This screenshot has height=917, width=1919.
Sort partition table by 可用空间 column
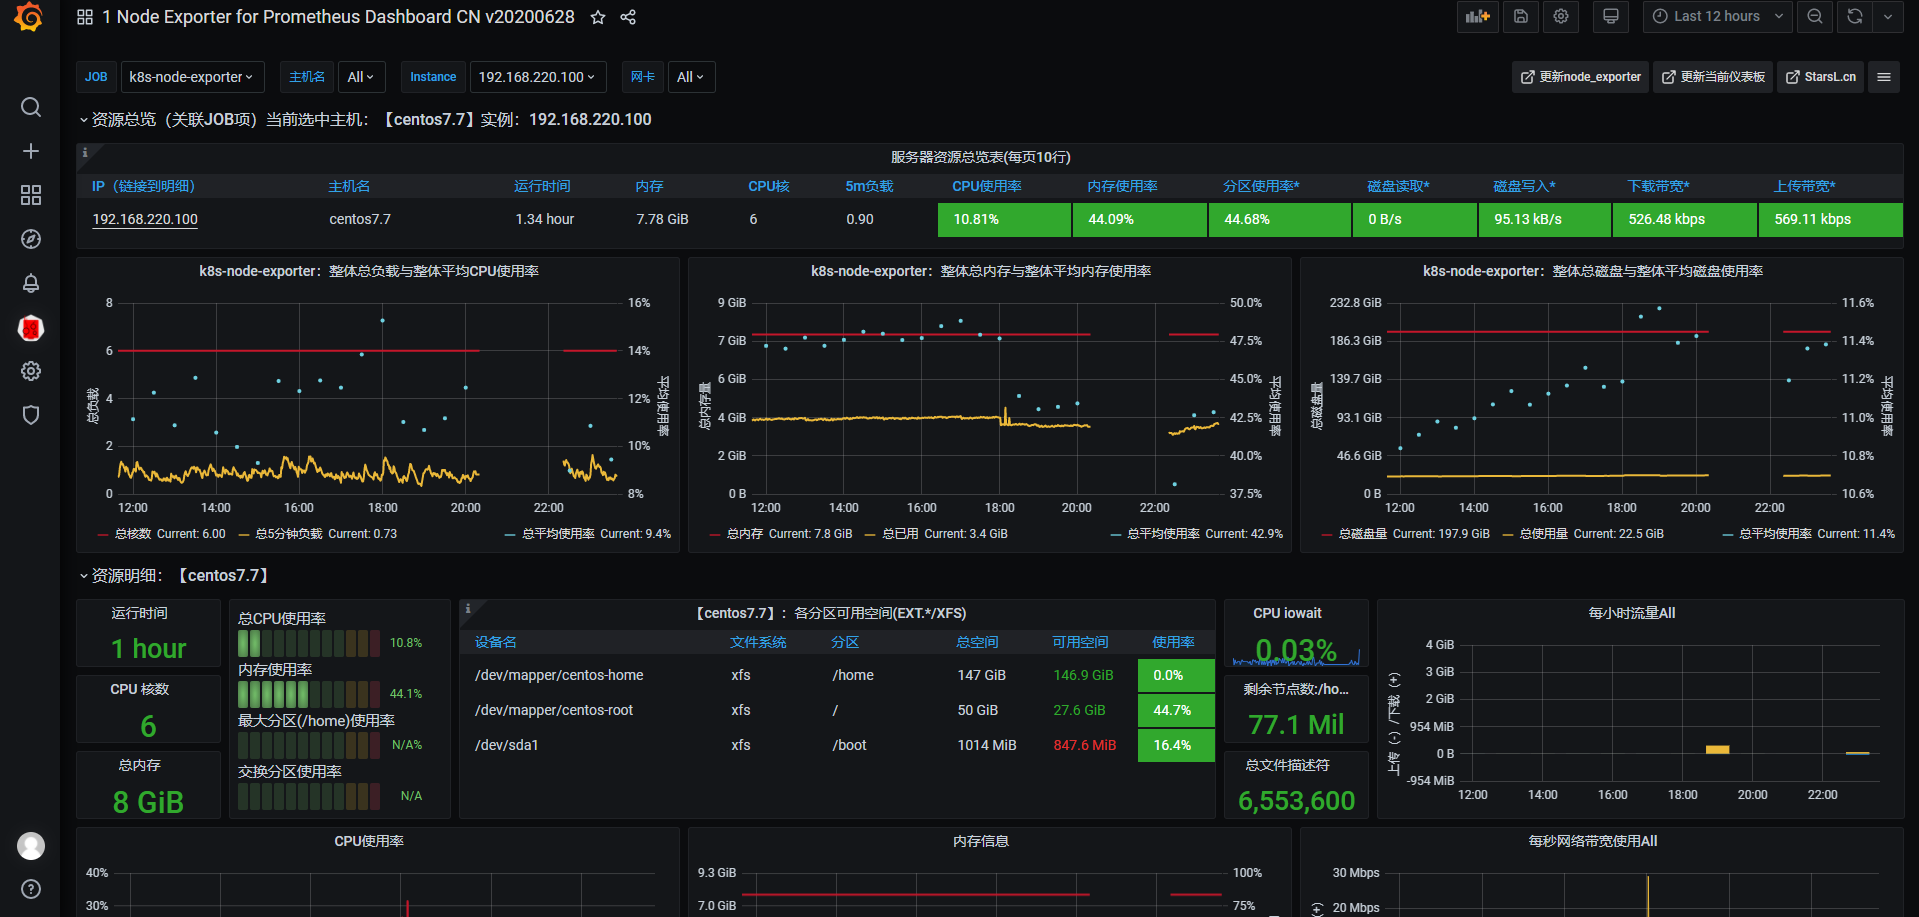tap(1080, 642)
